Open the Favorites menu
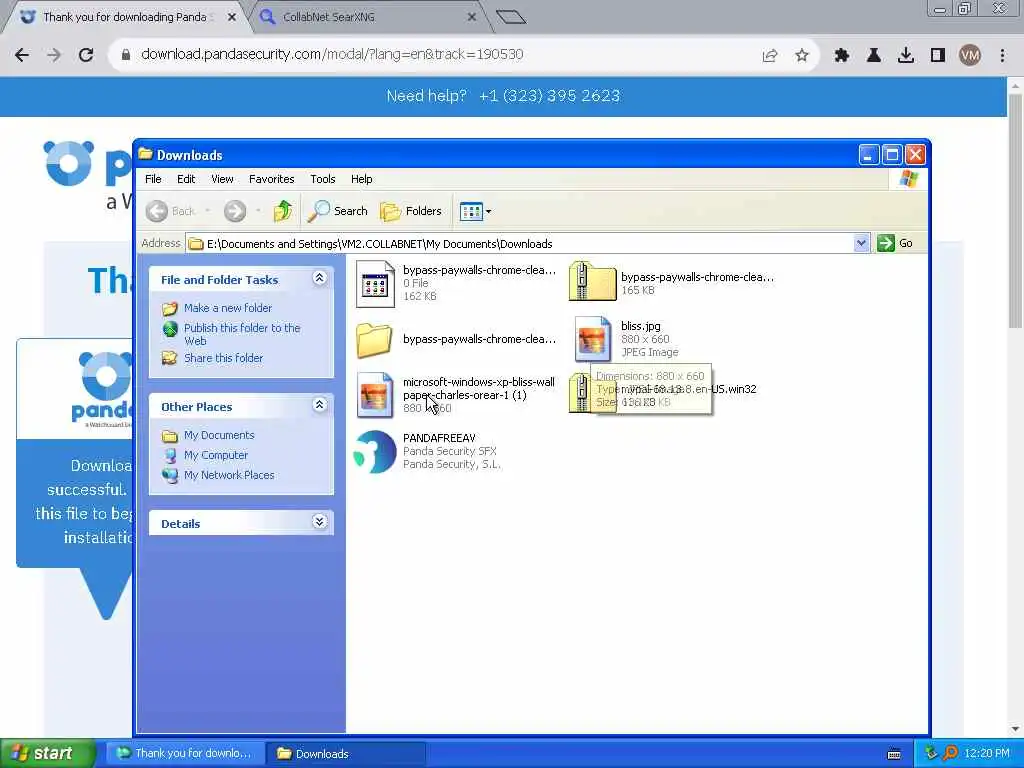The image size is (1024, 768). (272, 179)
